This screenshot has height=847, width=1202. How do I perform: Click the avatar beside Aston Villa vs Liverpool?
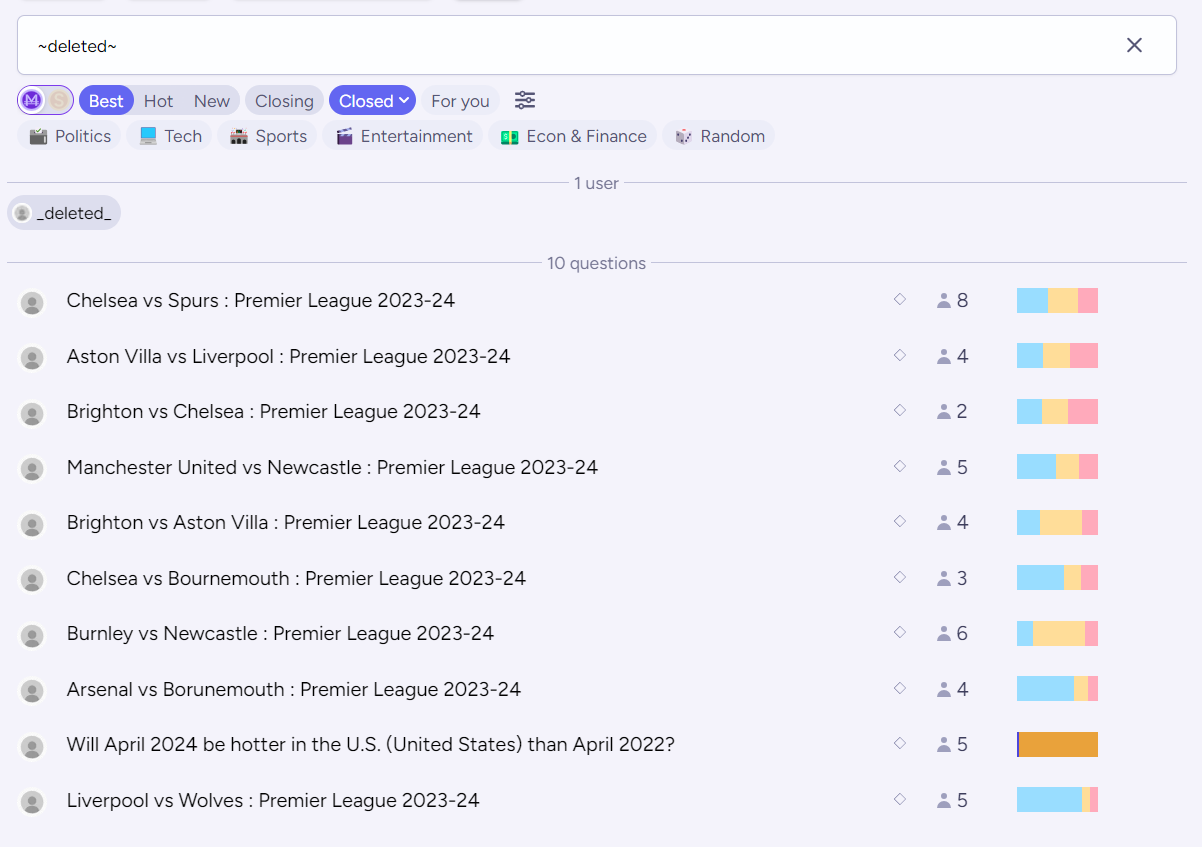tap(32, 358)
